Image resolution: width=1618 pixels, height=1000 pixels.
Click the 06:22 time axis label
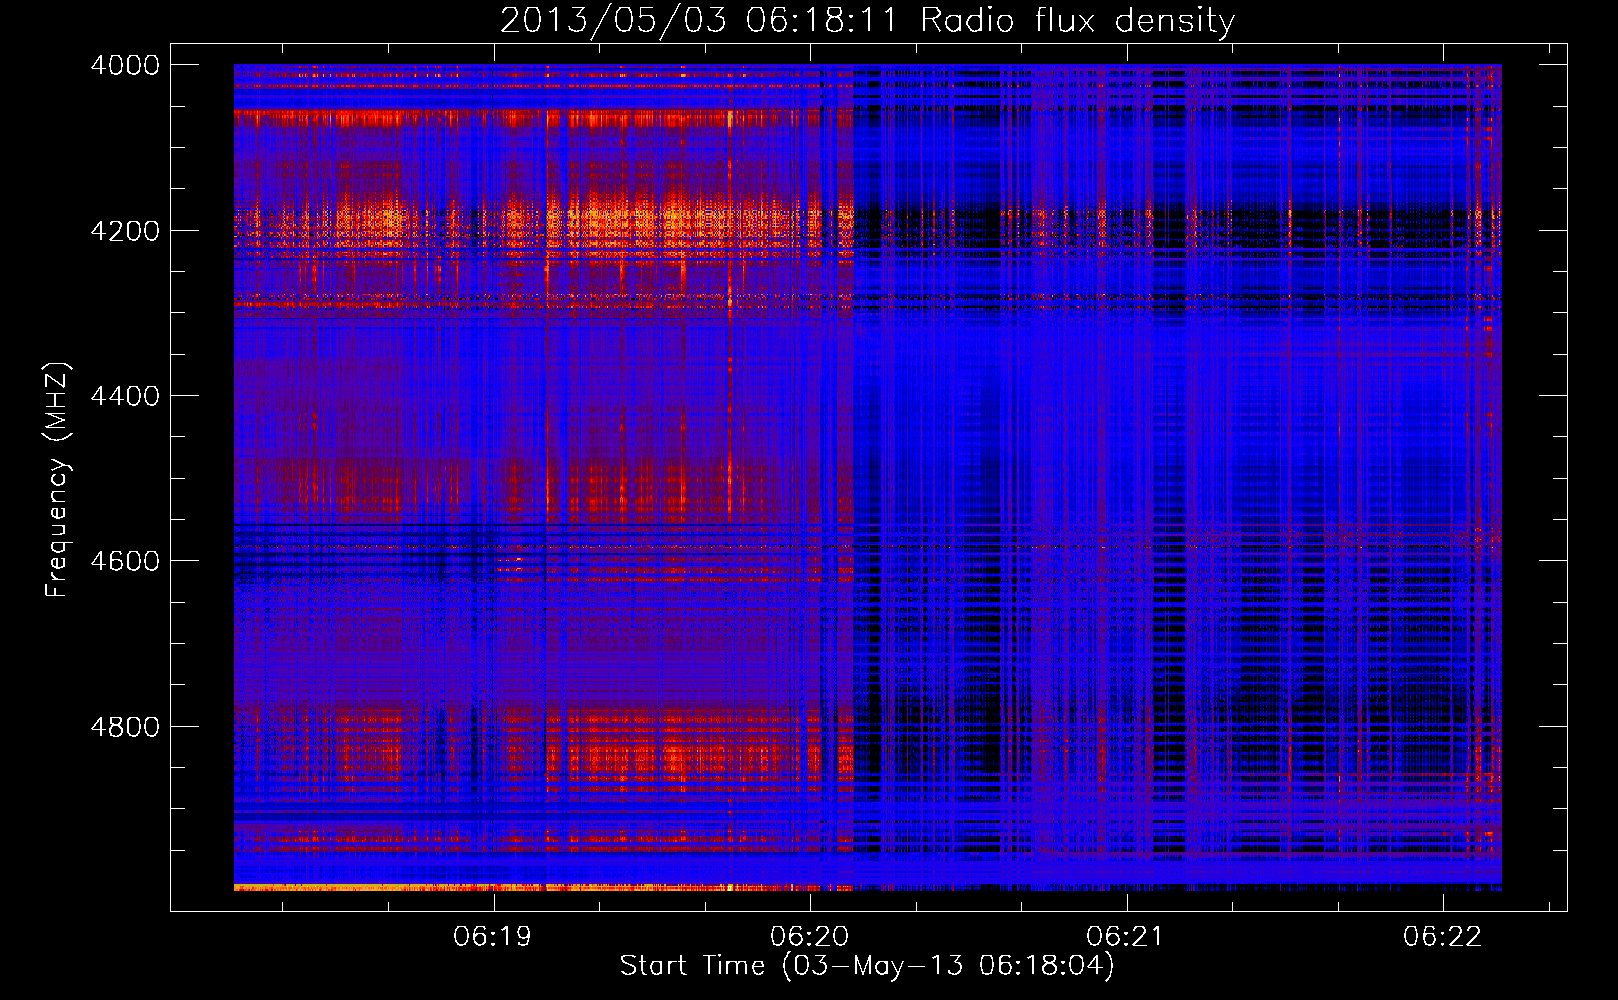click(x=1442, y=936)
